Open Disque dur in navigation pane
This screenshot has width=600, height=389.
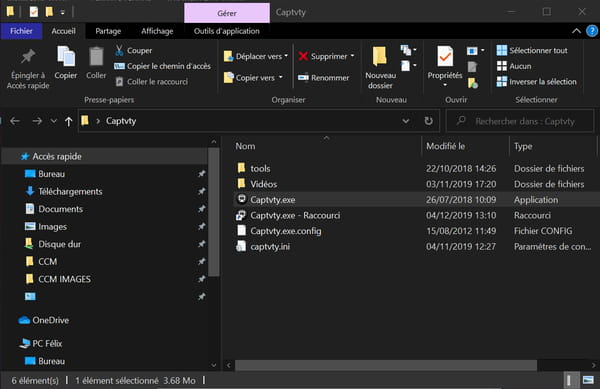point(59,244)
